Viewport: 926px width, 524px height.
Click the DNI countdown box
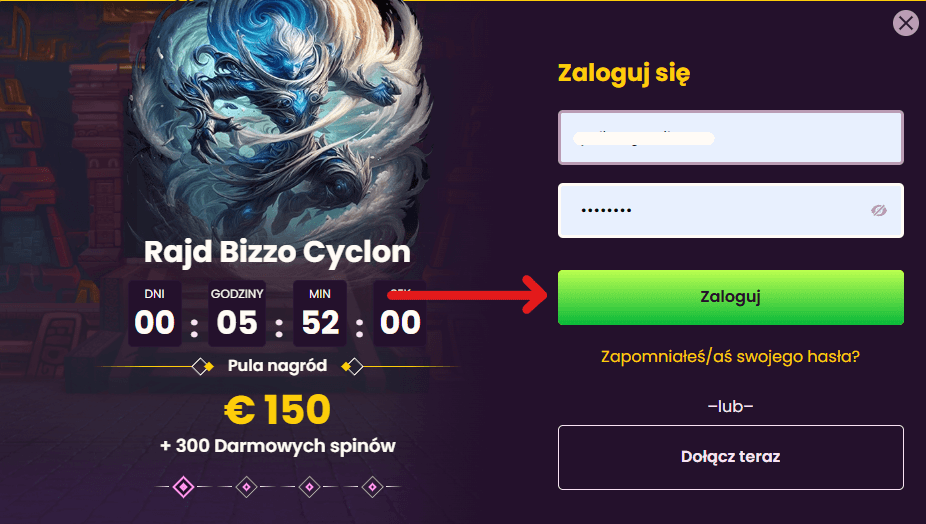tap(155, 313)
